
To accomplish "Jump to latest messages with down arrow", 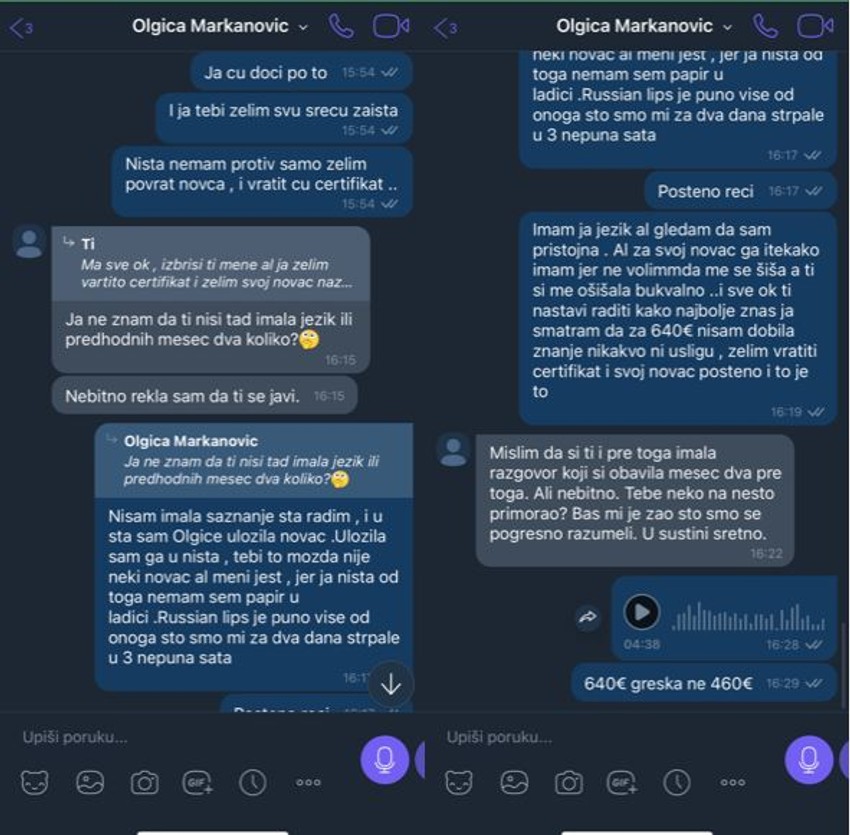I will 391,685.
